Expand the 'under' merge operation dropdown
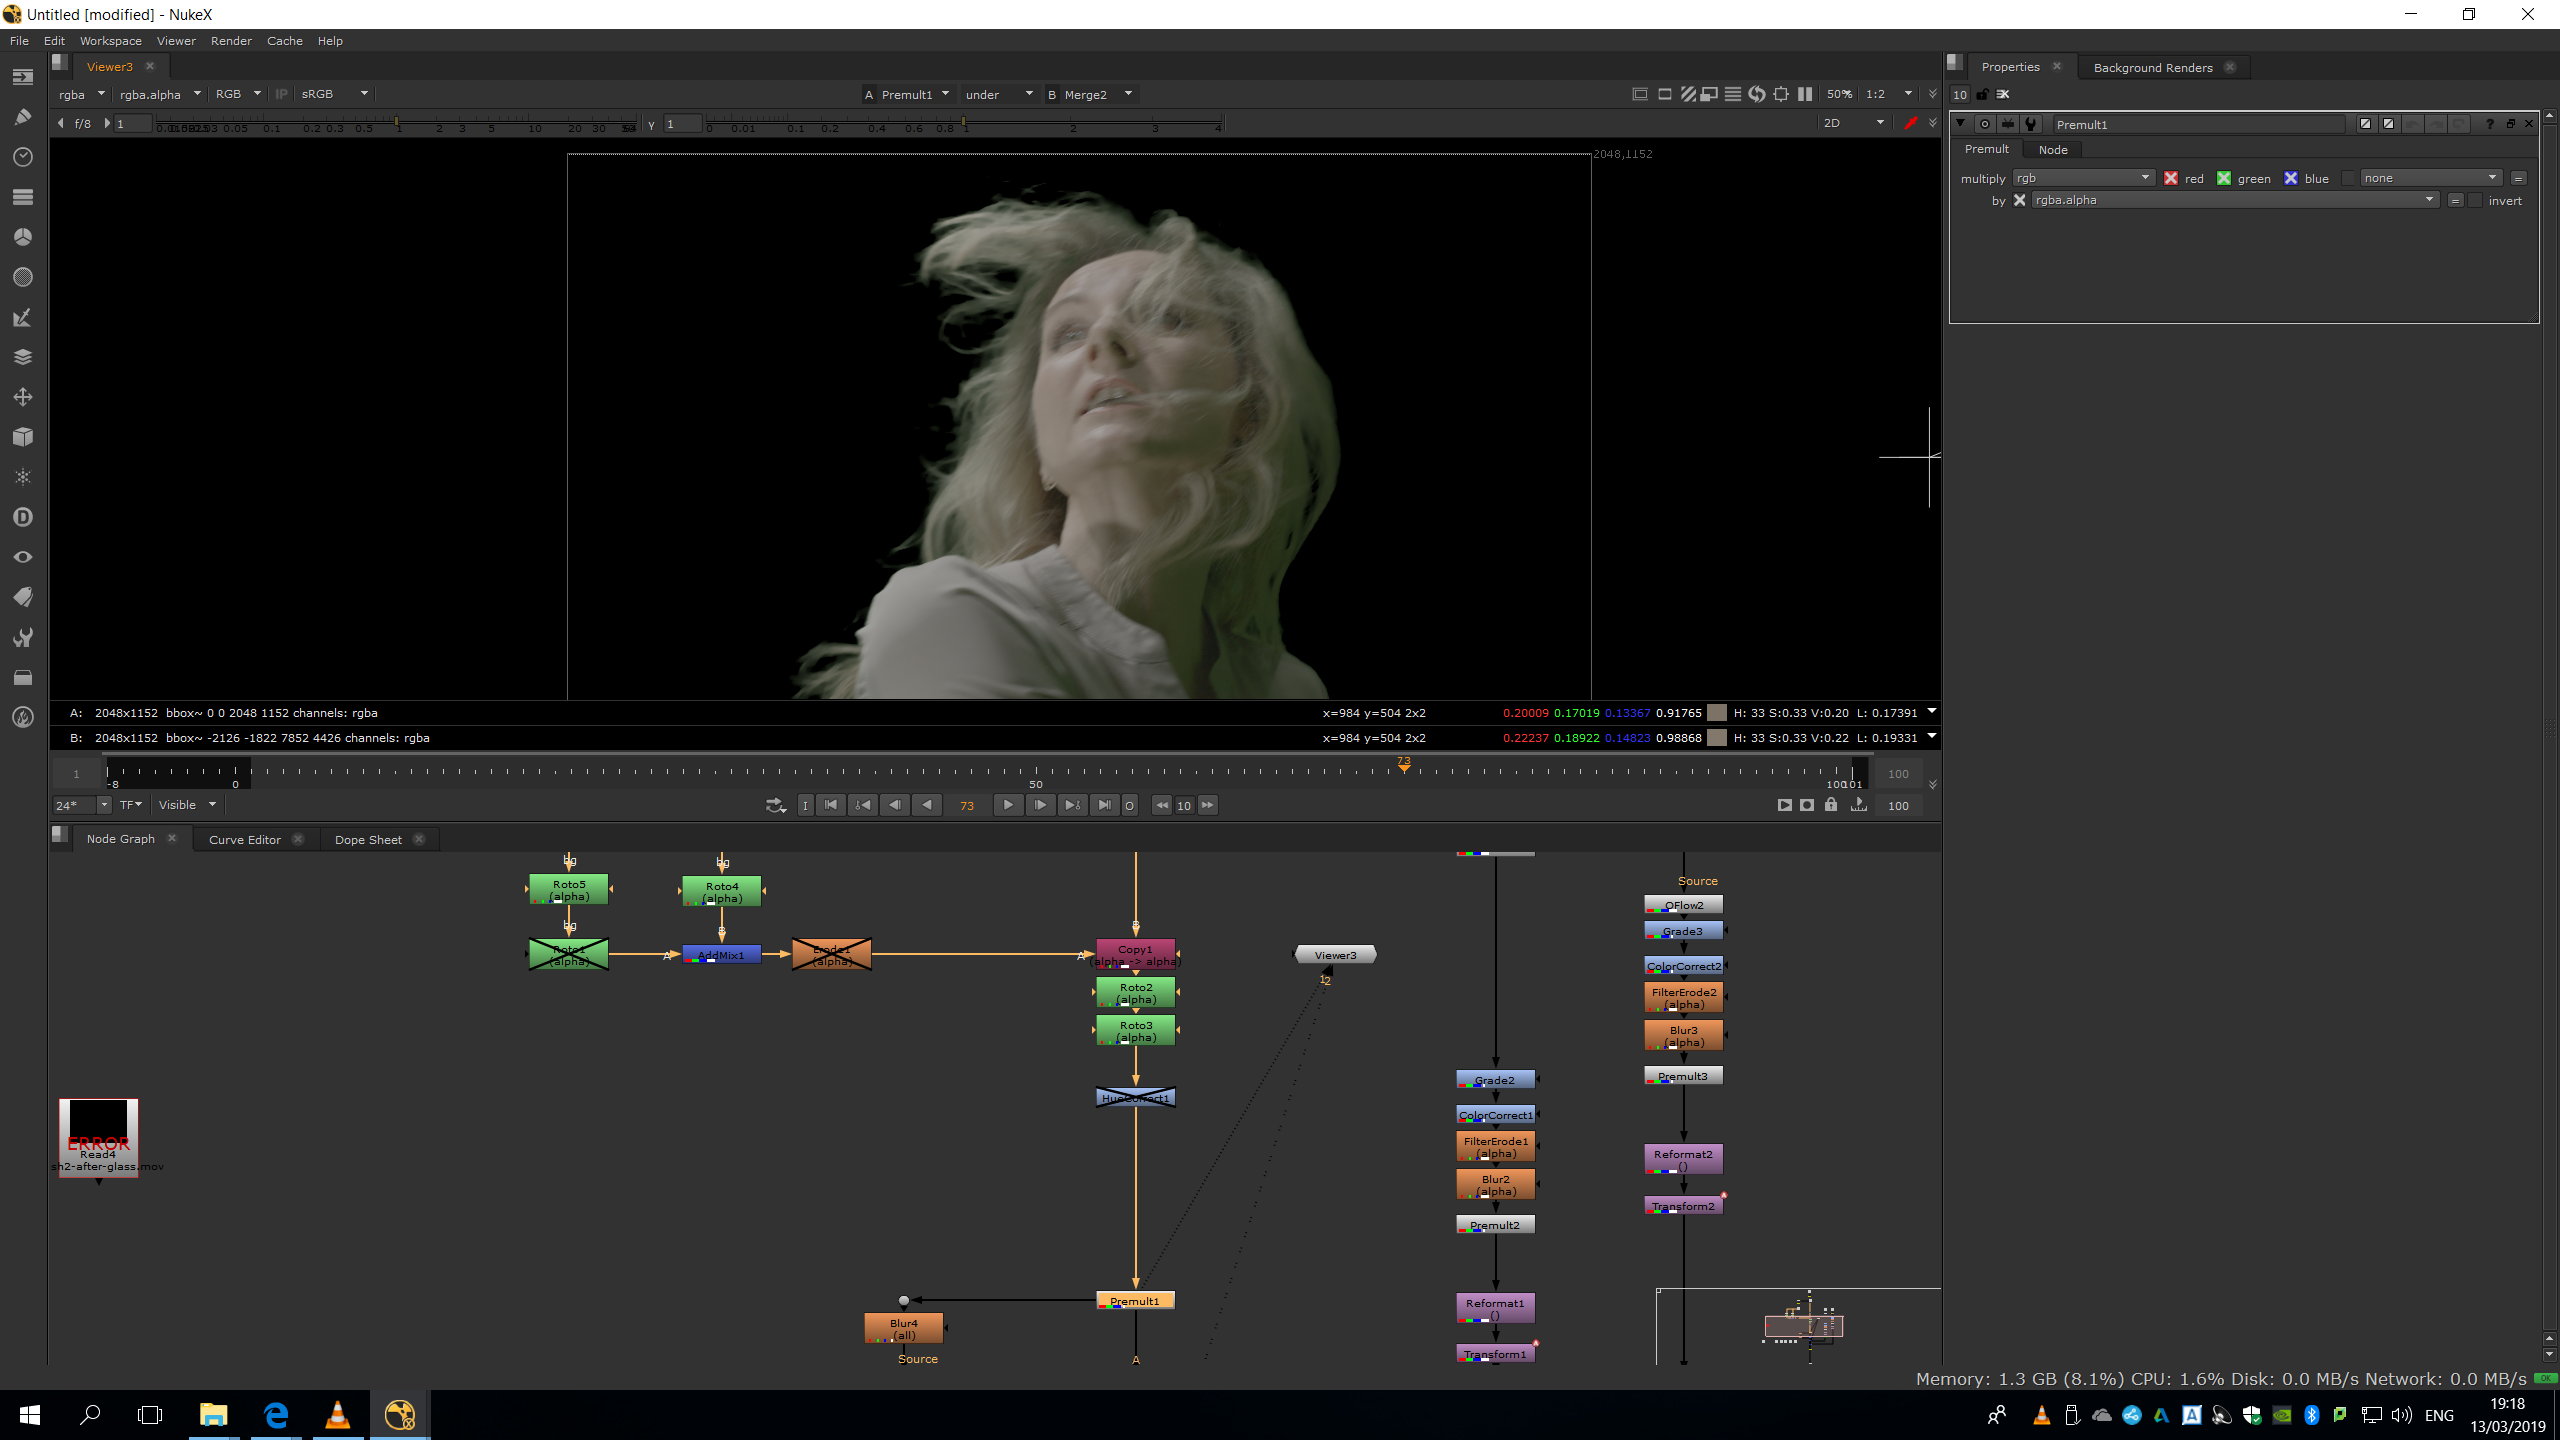This screenshot has width=2560, height=1440. [x=998, y=94]
